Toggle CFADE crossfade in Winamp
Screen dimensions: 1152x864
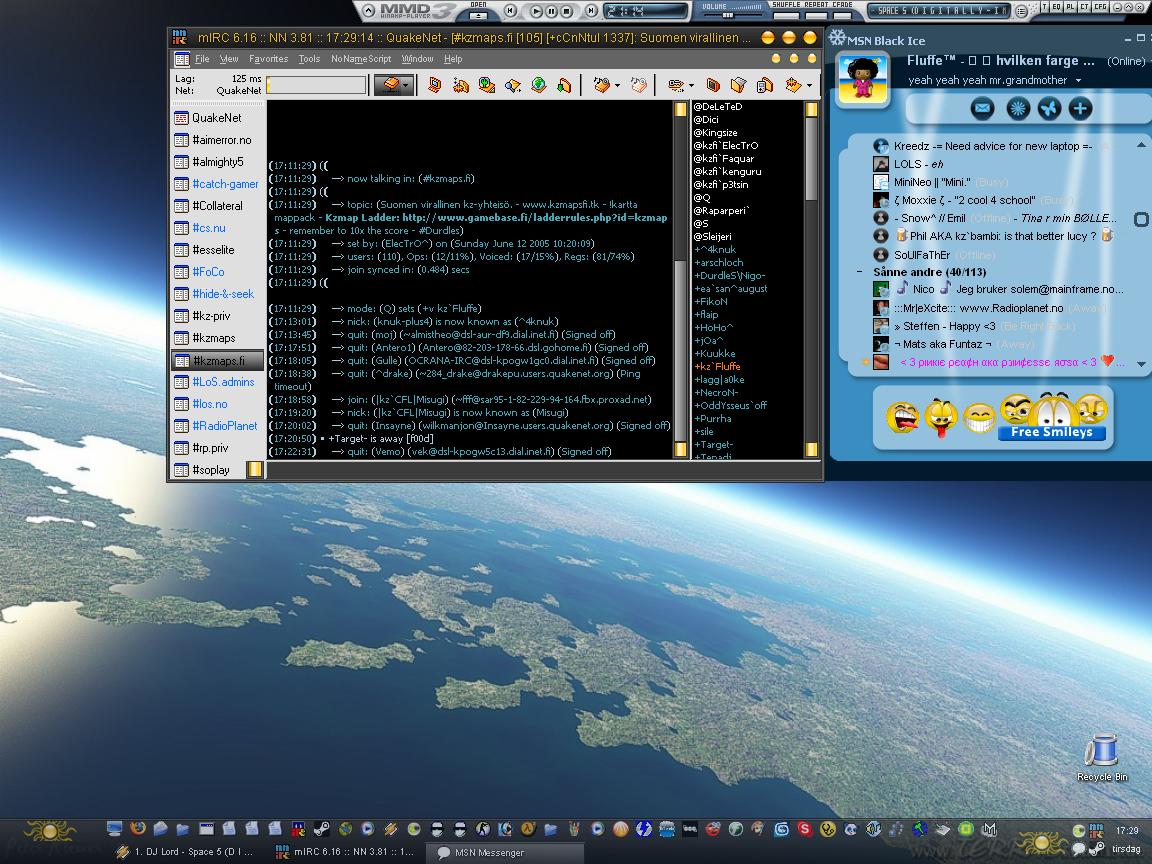pyautogui.click(x=843, y=15)
